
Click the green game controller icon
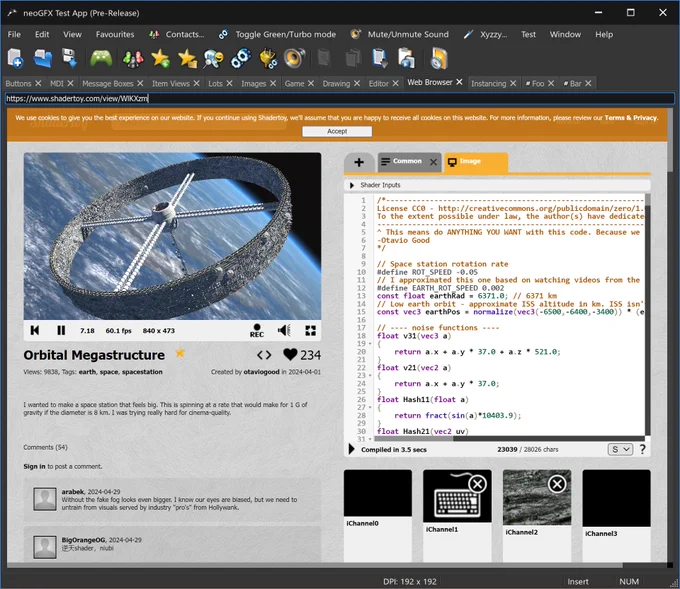coord(101,58)
